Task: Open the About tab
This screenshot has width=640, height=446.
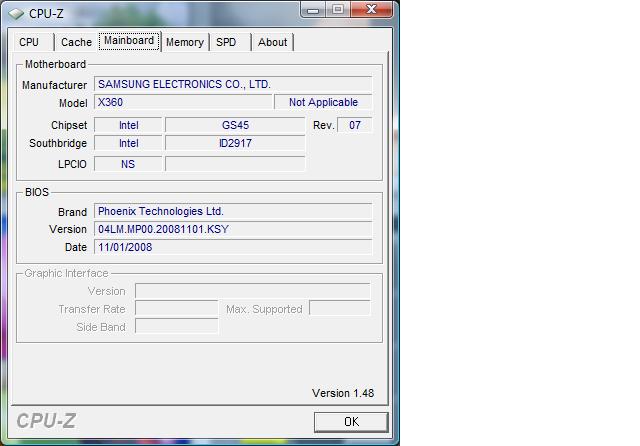Action: pyautogui.click(x=272, y=42)
